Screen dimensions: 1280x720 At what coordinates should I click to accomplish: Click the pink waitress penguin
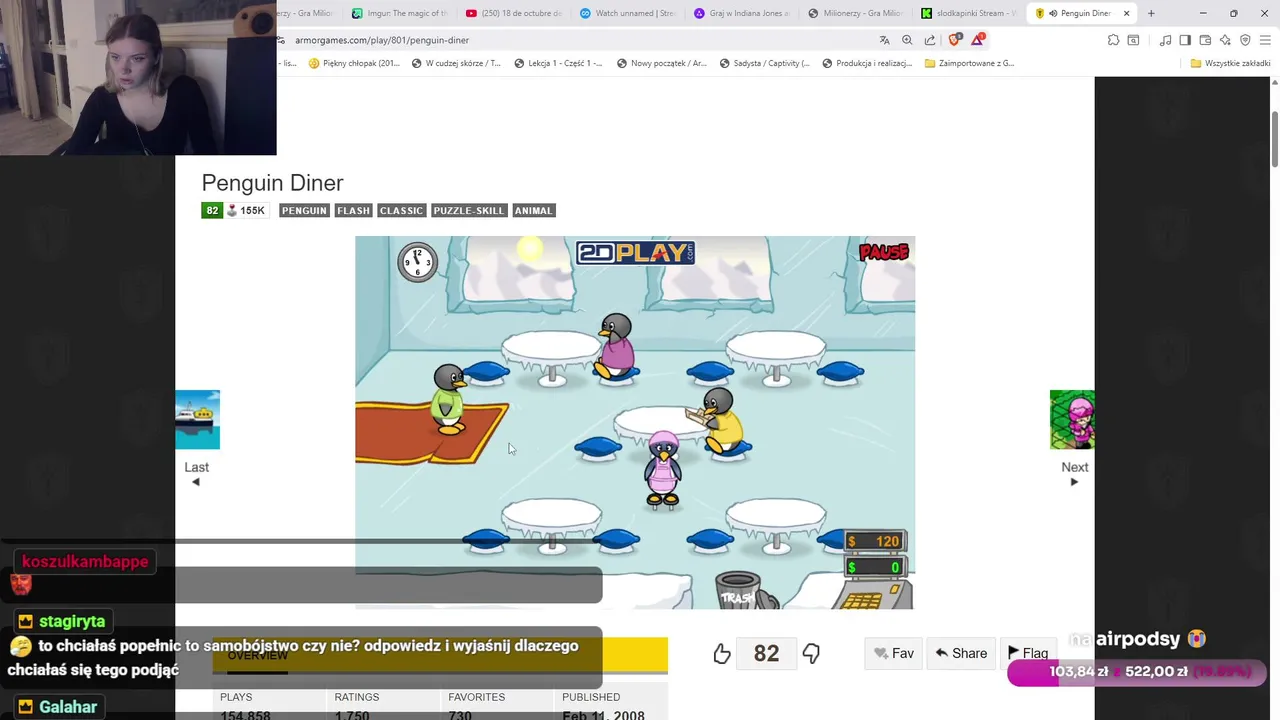(x=662, y=470)
